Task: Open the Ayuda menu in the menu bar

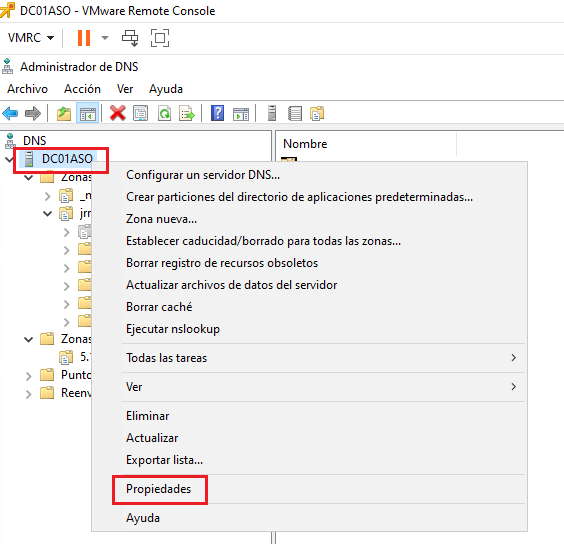Action: point(166,89)
